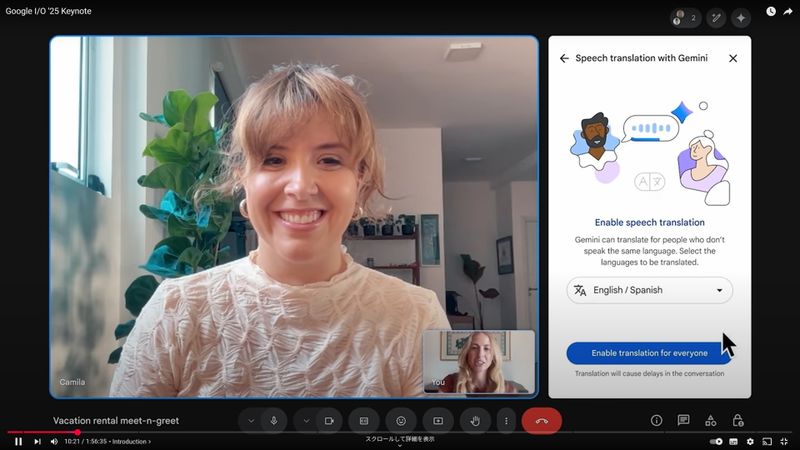Turn on captions in Meet toolbar

pos(364,421)
